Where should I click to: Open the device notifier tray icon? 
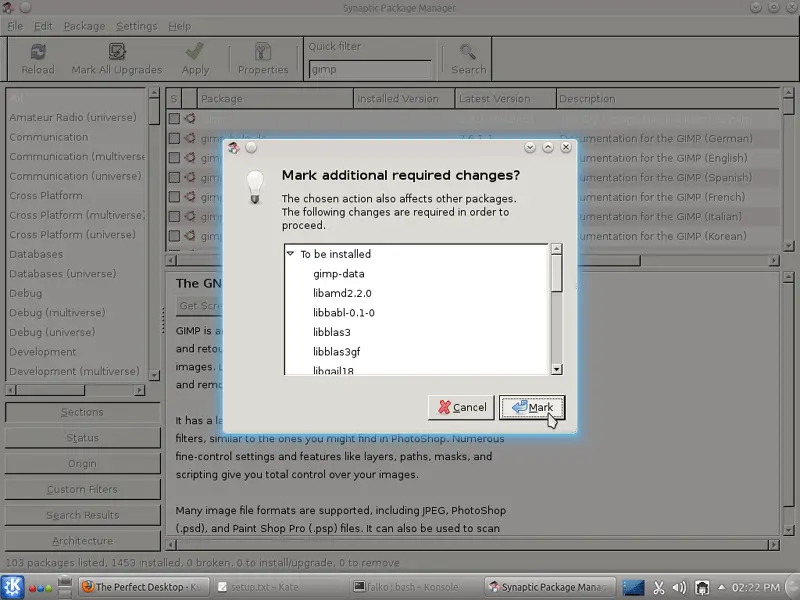[702, 588]
